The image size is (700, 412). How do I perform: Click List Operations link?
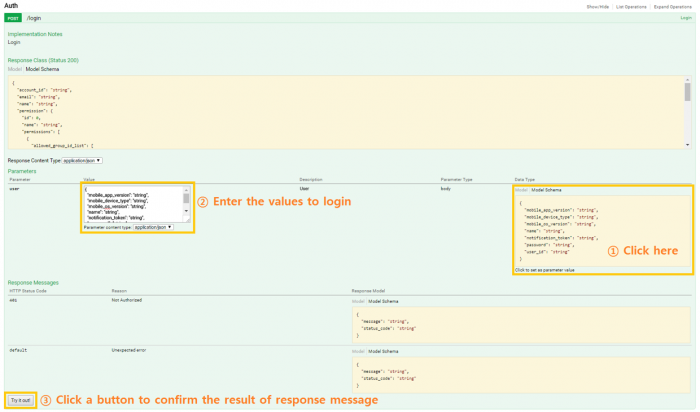click(631, 6)
